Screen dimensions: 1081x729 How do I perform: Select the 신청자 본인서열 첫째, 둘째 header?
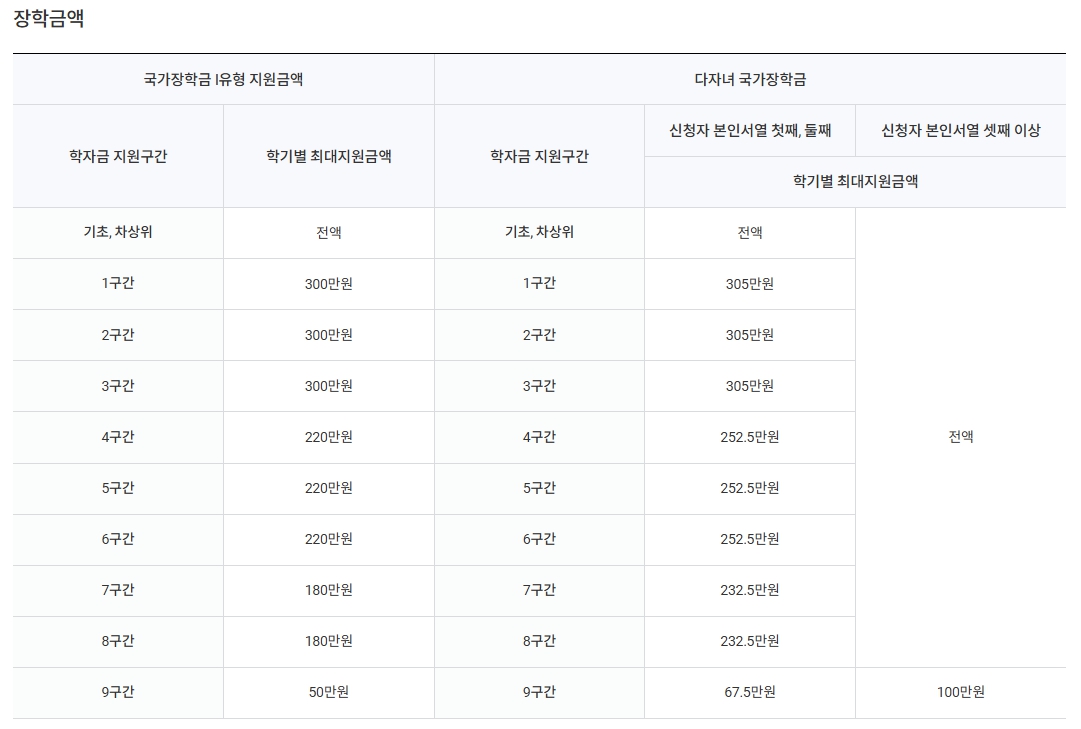pyautogui.click(x=750, y=130)
